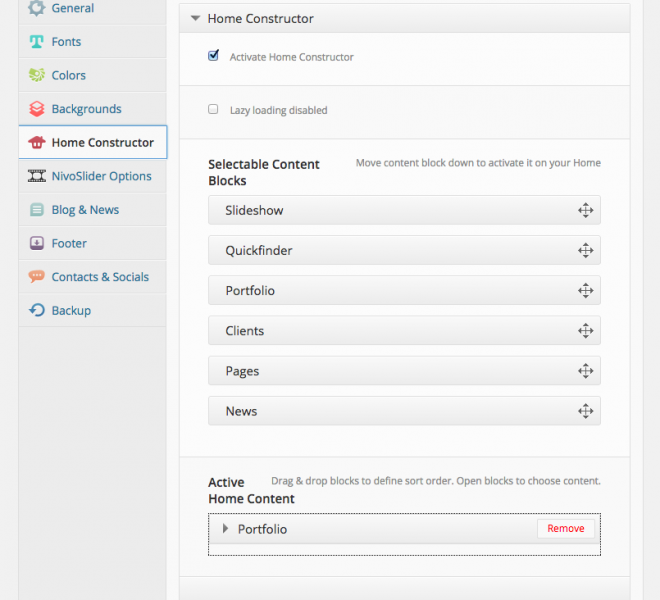Switch to NivoSlider Options tab
Viewport: 660px width, 600px height.
point(101,176)
